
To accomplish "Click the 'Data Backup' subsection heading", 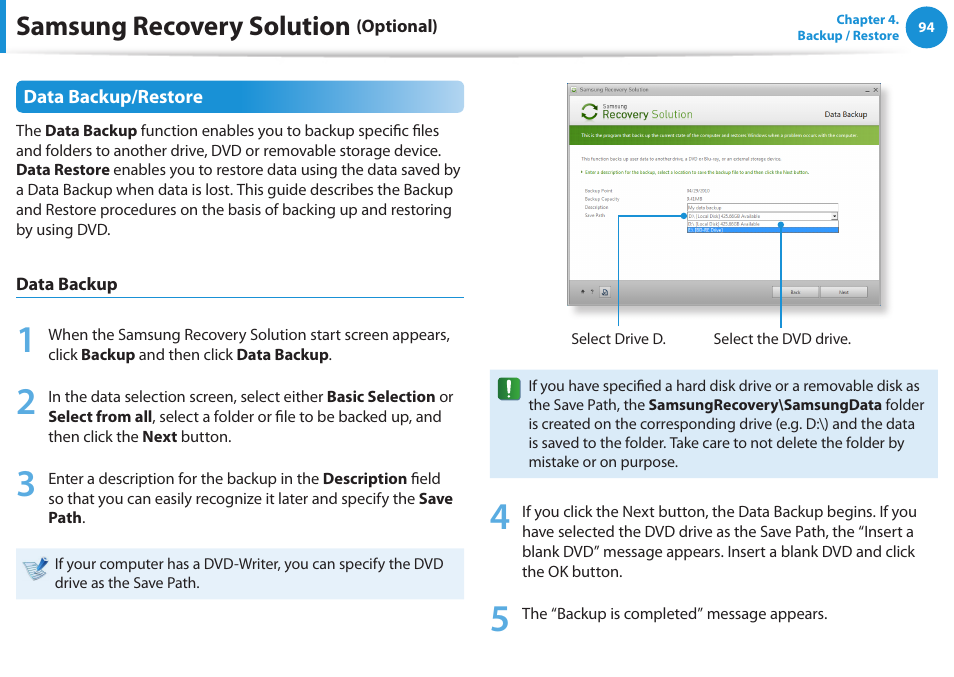I will click(x=67, y=284).
